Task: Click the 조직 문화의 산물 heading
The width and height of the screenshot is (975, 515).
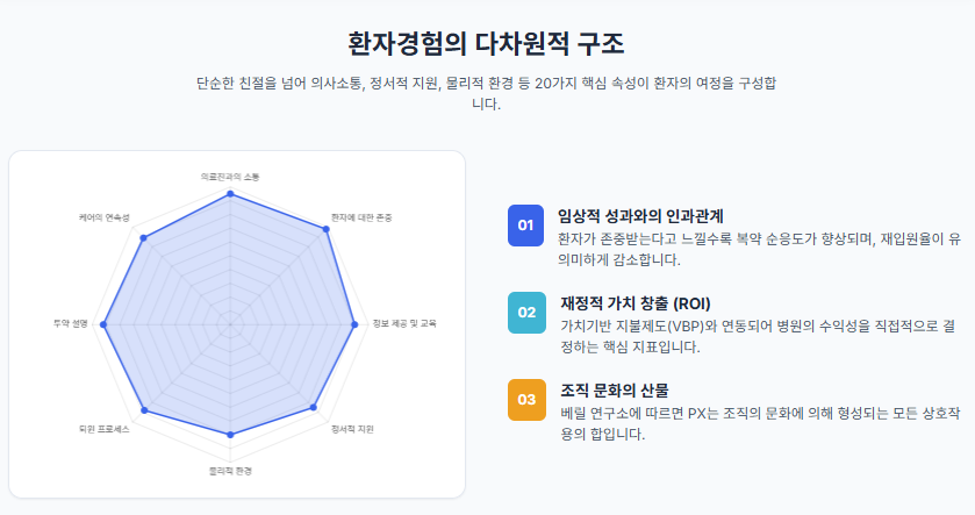Action: 614,390
